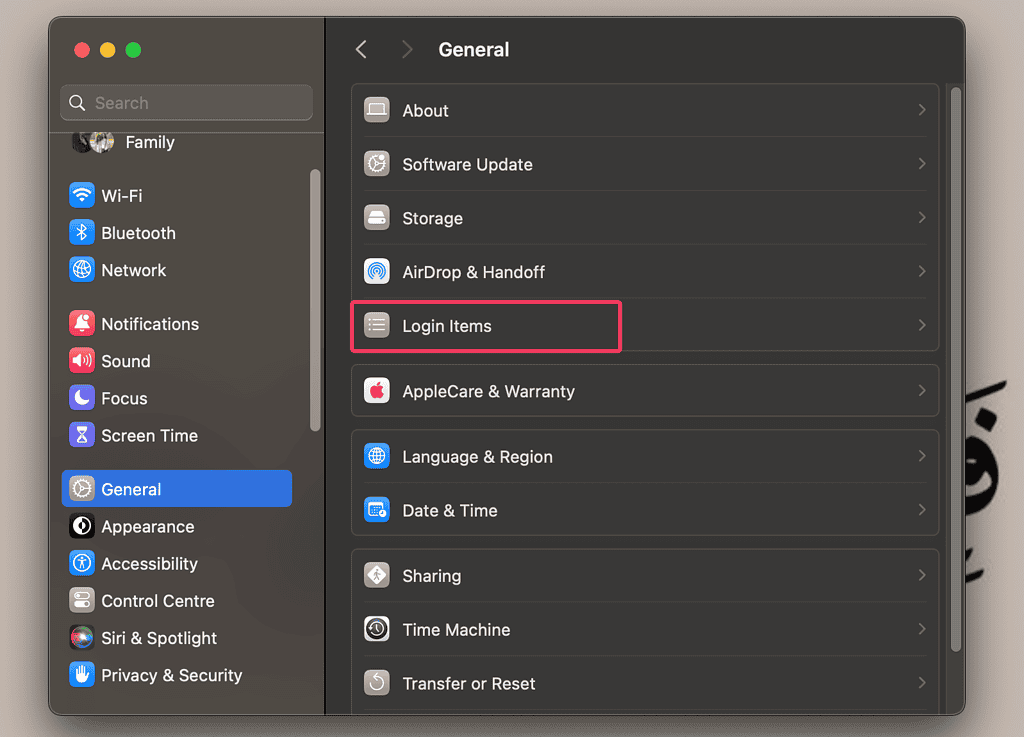Click the Transfer or Reset icon
The image size is (1024, 737).
pyautogui.click(x=376, y=683)
